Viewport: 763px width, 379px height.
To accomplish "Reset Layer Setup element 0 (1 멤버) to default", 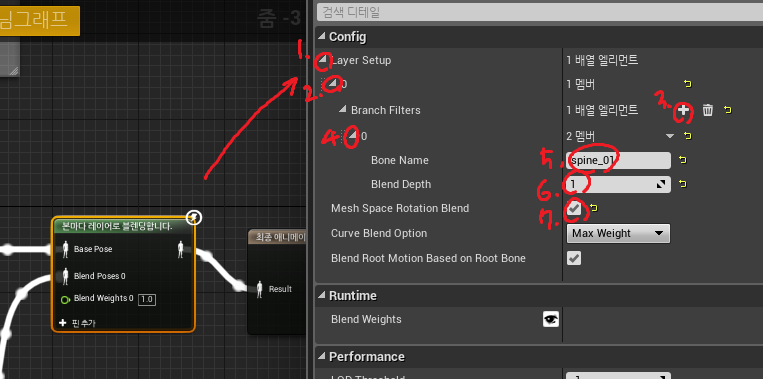I will click(688, 85).
